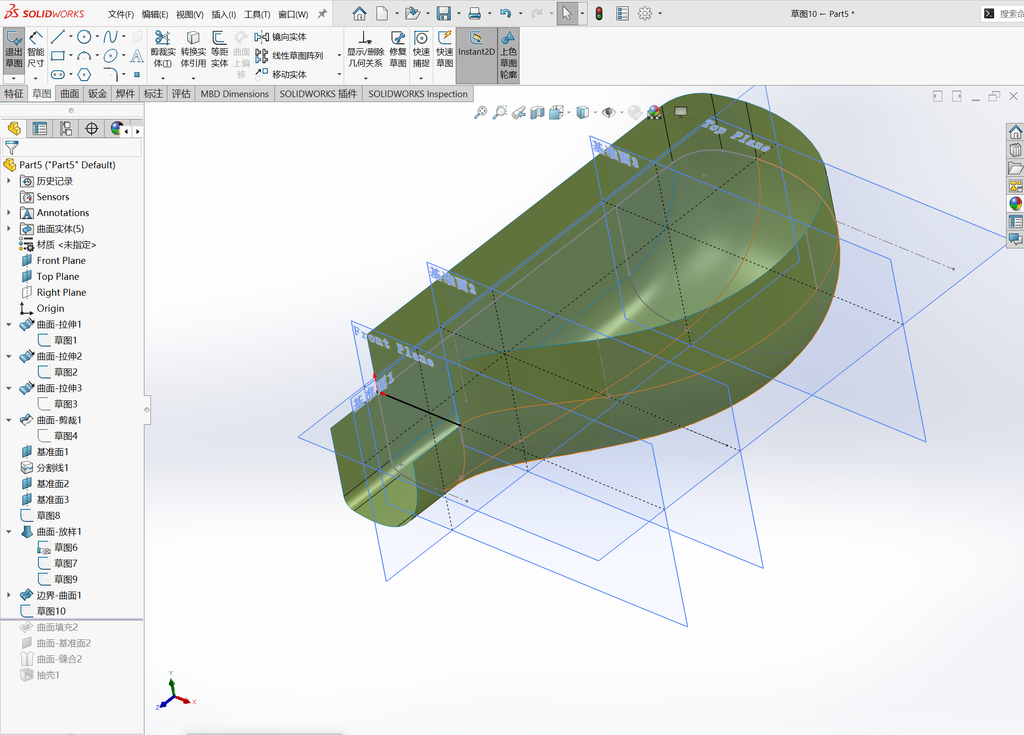Open the 工具(T) menu
The height and width of the screenshot is (735, 1024).
257,14
